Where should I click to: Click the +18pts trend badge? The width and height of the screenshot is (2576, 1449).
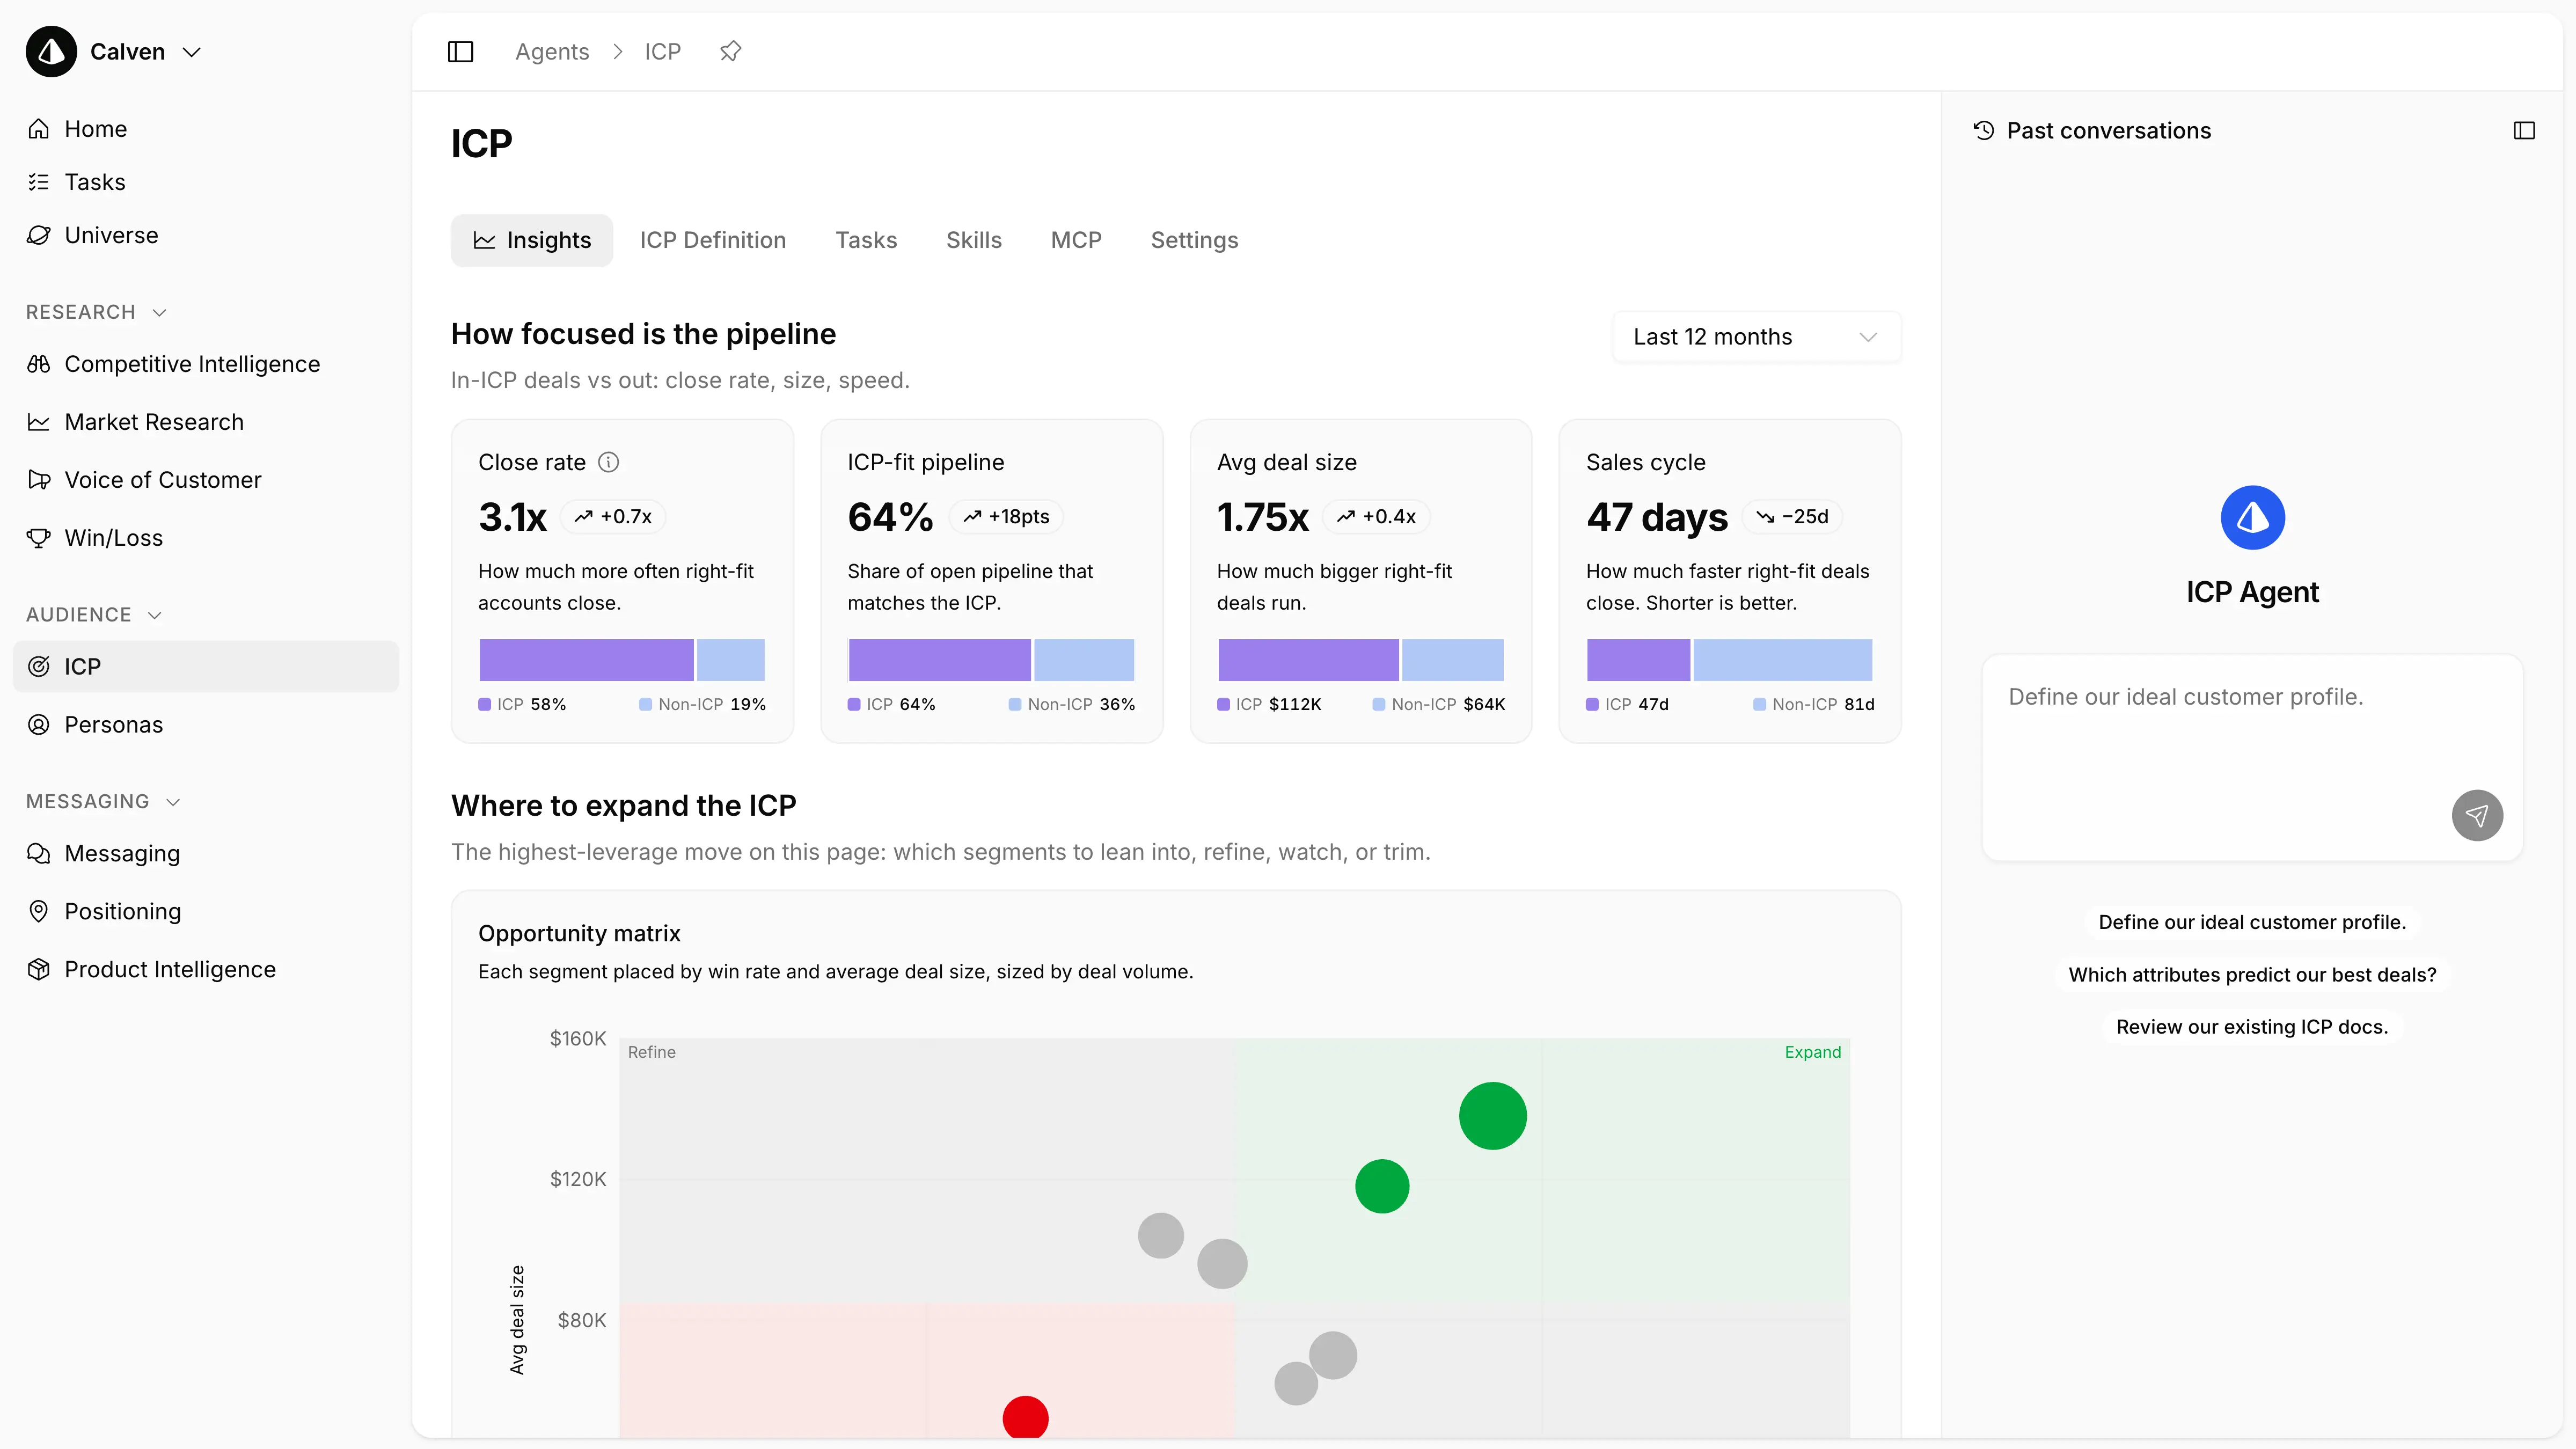pyautogui.click(x=1006, y=517)
